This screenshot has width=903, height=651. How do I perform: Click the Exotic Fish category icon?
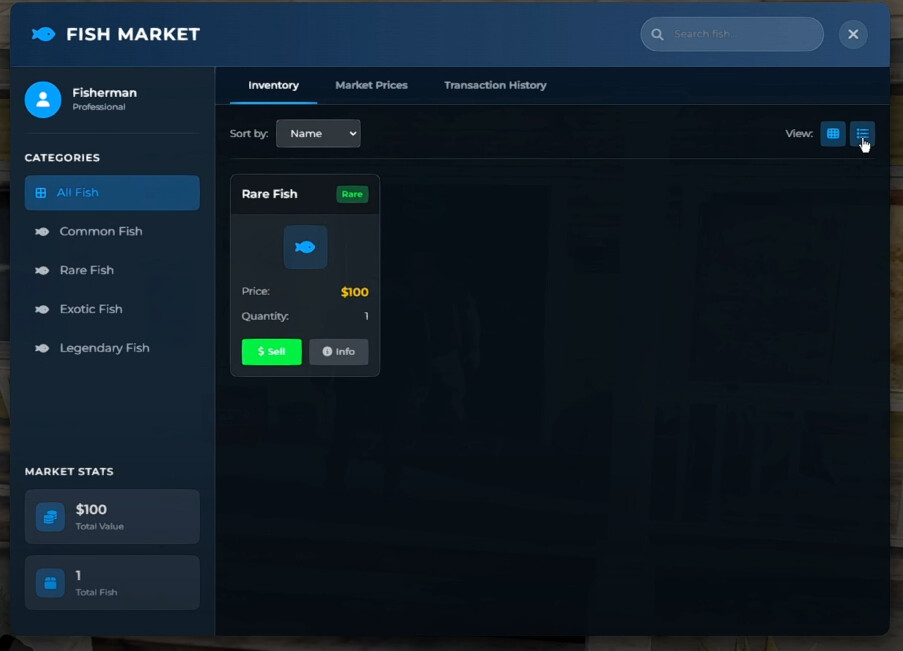tap(40, 309)
